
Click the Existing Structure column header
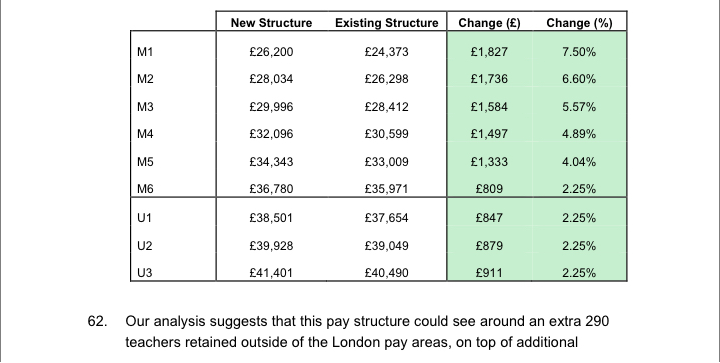click(387, 23)
